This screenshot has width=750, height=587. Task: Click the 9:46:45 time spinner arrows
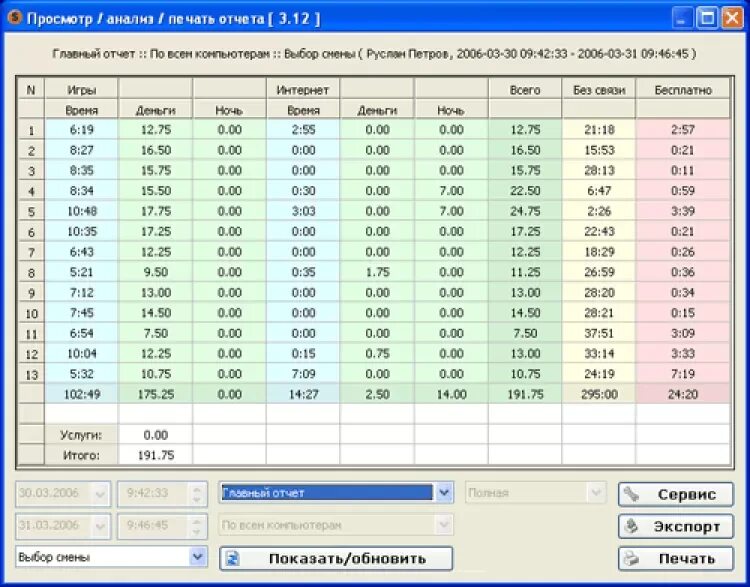click(x=197, y=526)
